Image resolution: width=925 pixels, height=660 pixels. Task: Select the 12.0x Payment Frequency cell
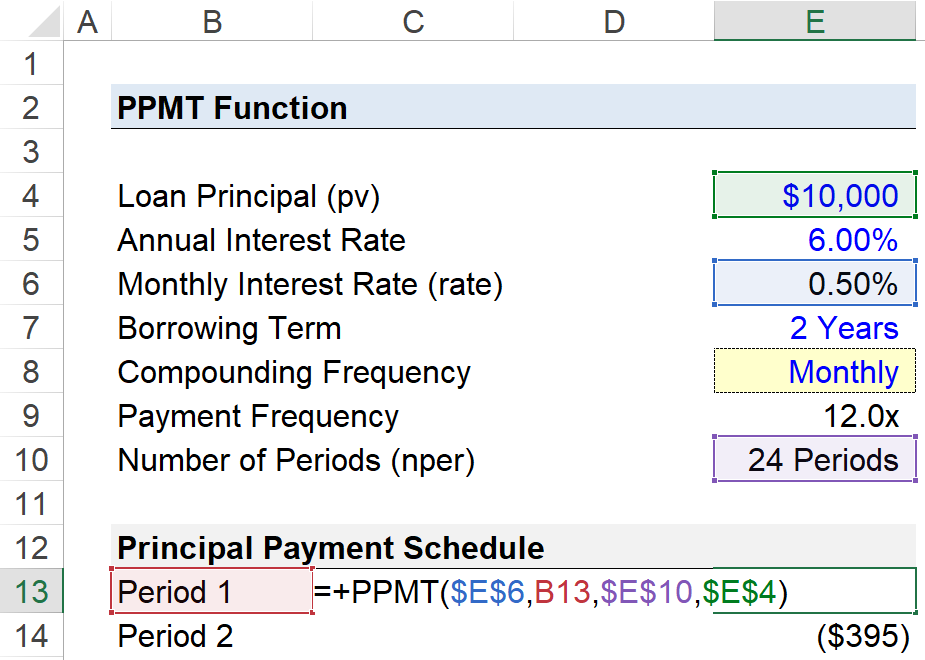(x=813, y=415)
